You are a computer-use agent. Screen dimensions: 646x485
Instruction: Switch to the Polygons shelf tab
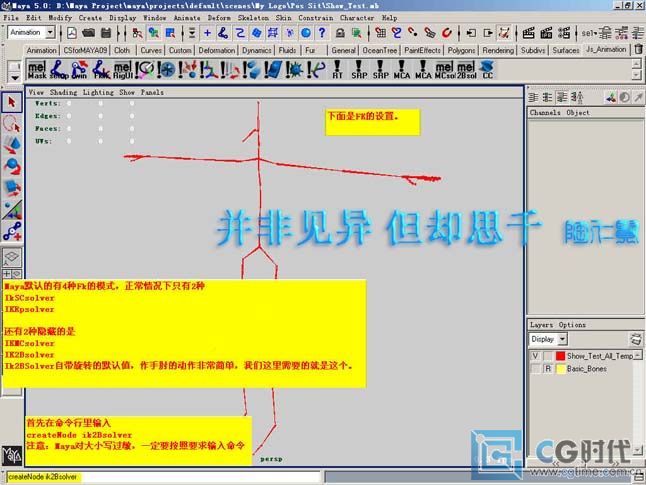click(461, 50)
